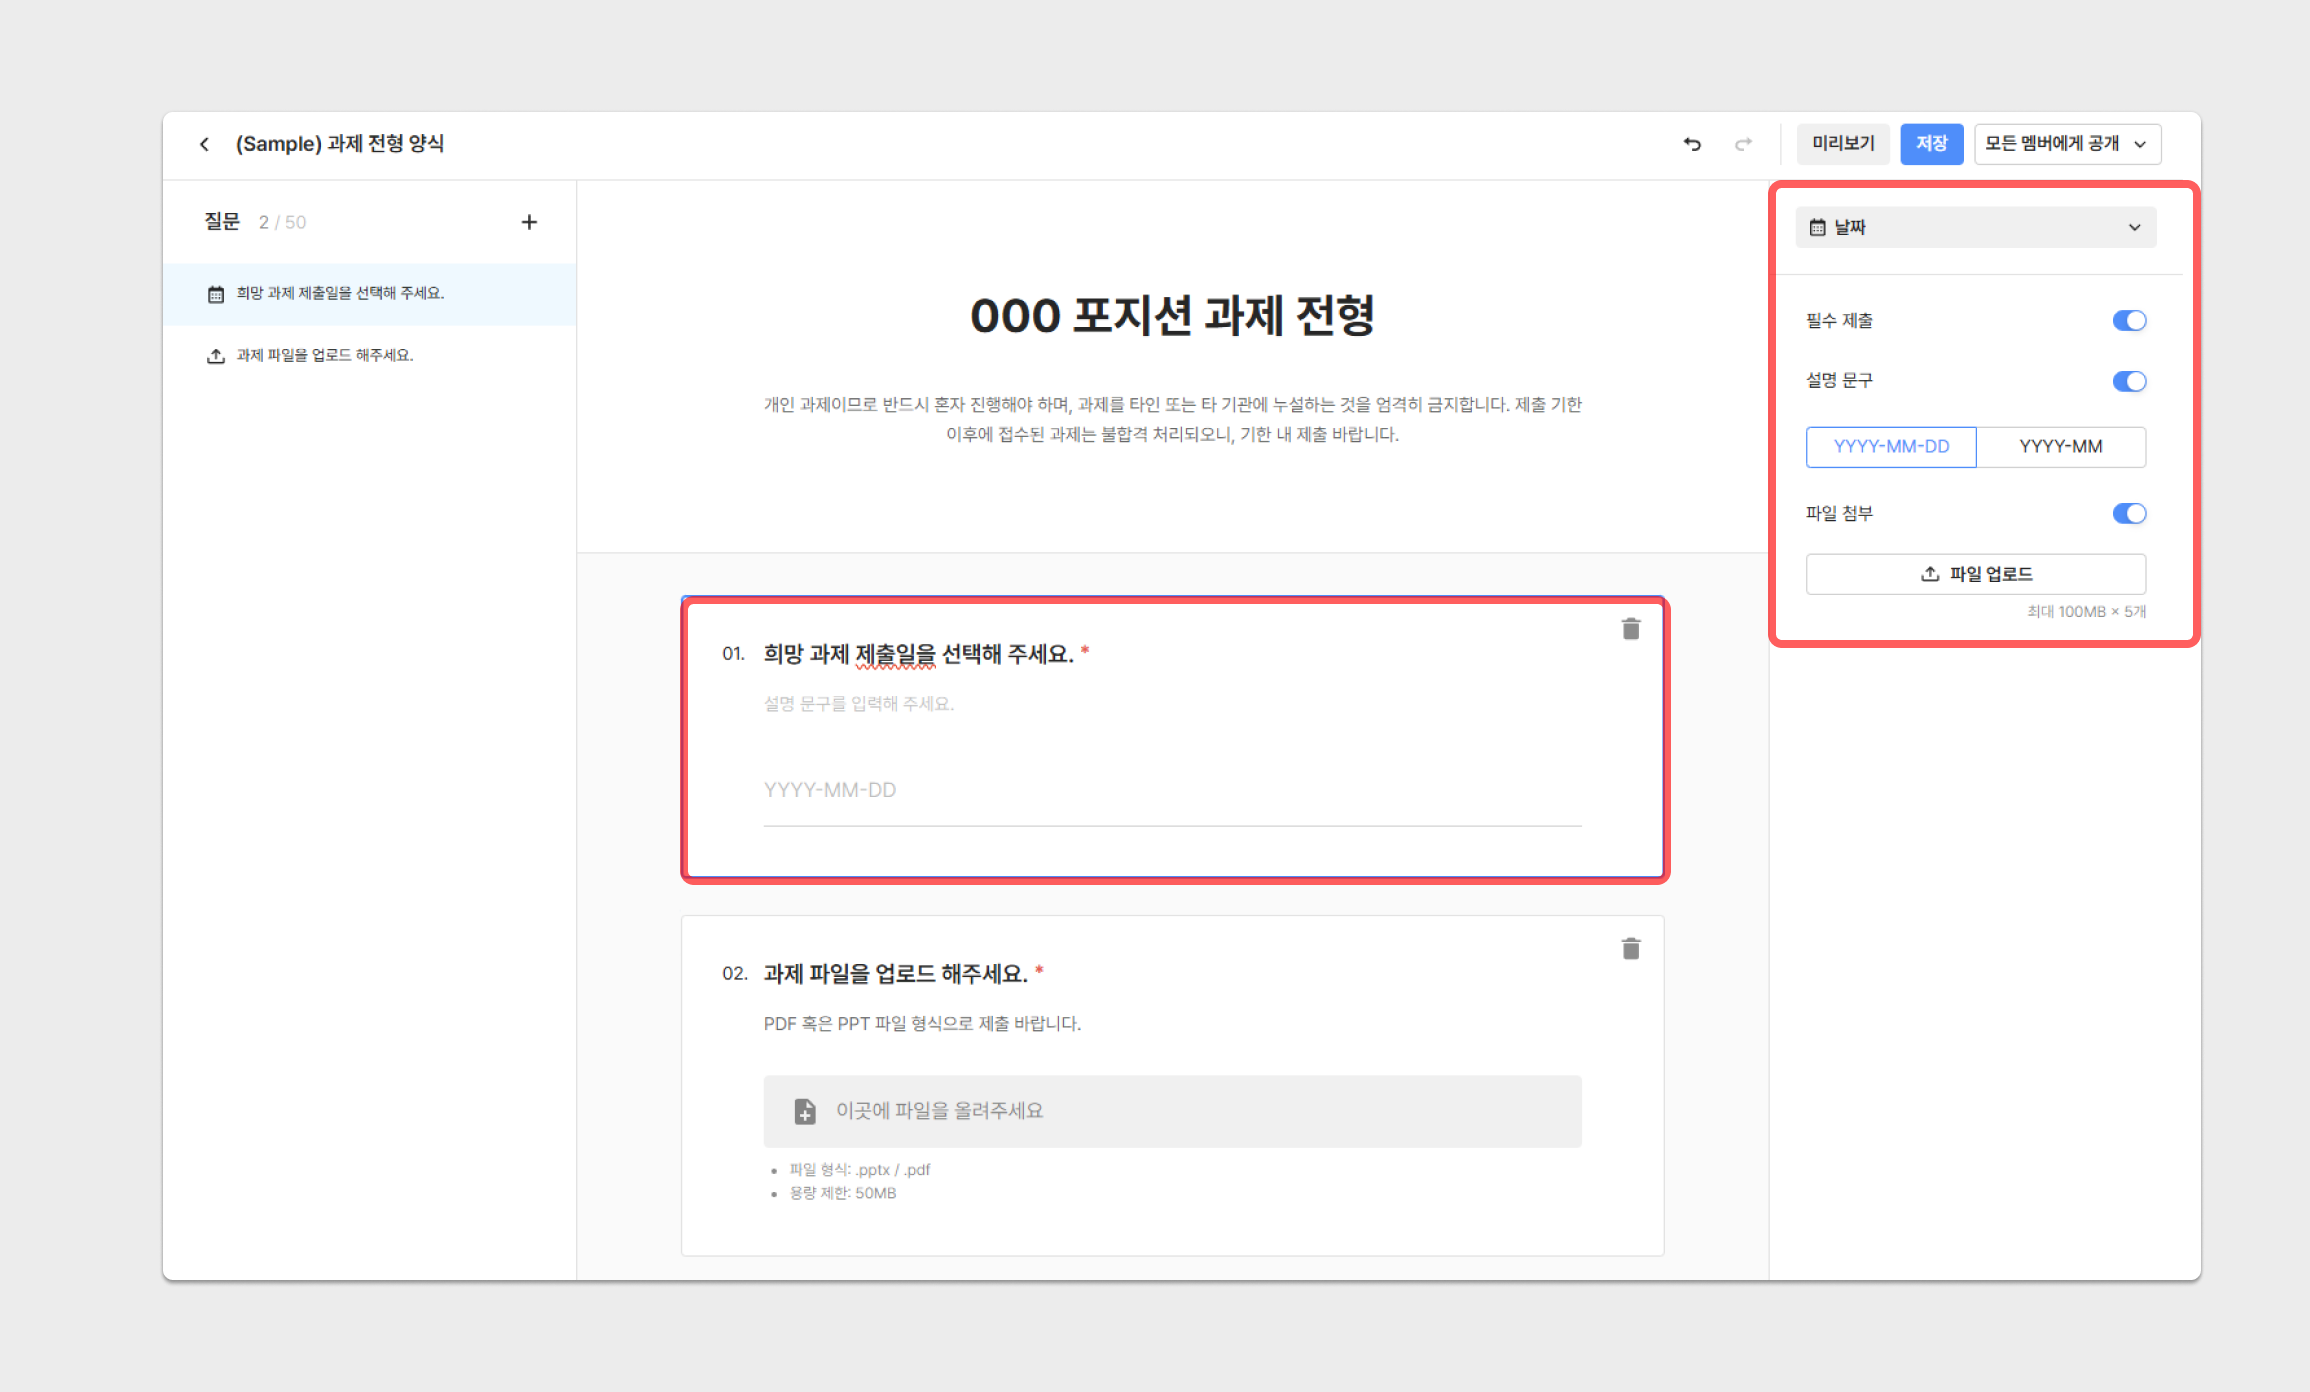
Task: Click the file-add icon in upload area
Action: pyautogui.click(x=804, y=1111)
